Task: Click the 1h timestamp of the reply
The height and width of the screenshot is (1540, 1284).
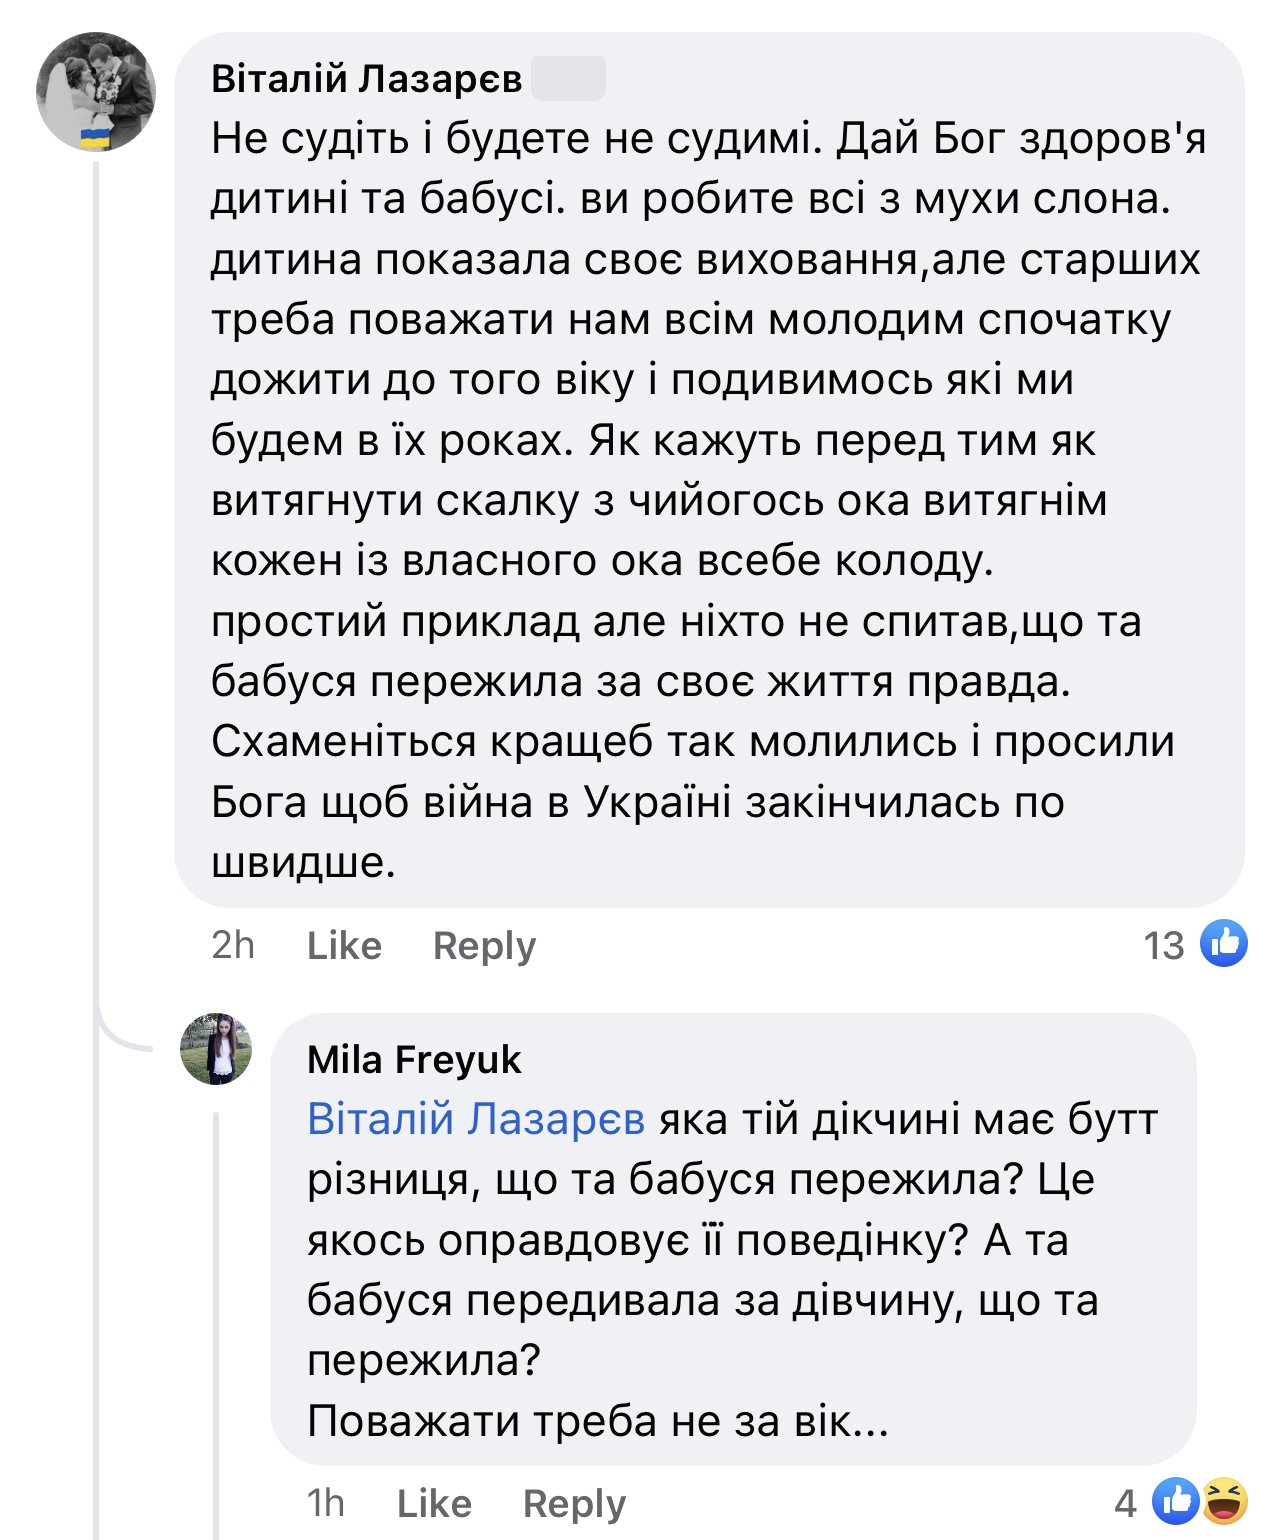Action: pos(325,1503)
